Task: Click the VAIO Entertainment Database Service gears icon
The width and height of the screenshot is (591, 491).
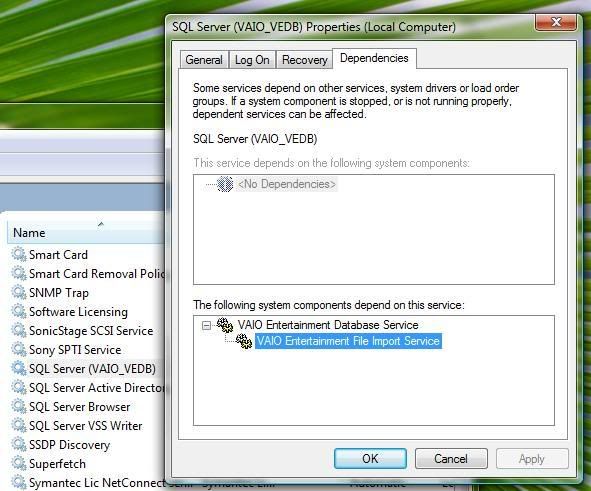Action: tap(225, 325)
